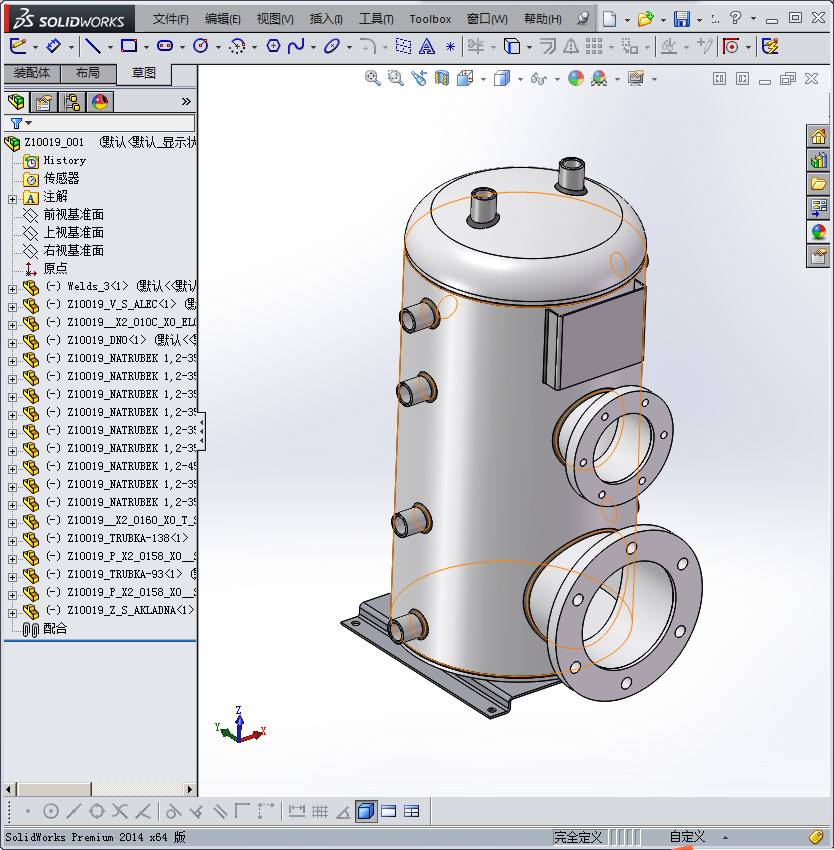This screenshot has height=850, width=834.
Task: Open the PropertyManager tab icon
Action: pyautogui.click(x=43, y=101)
